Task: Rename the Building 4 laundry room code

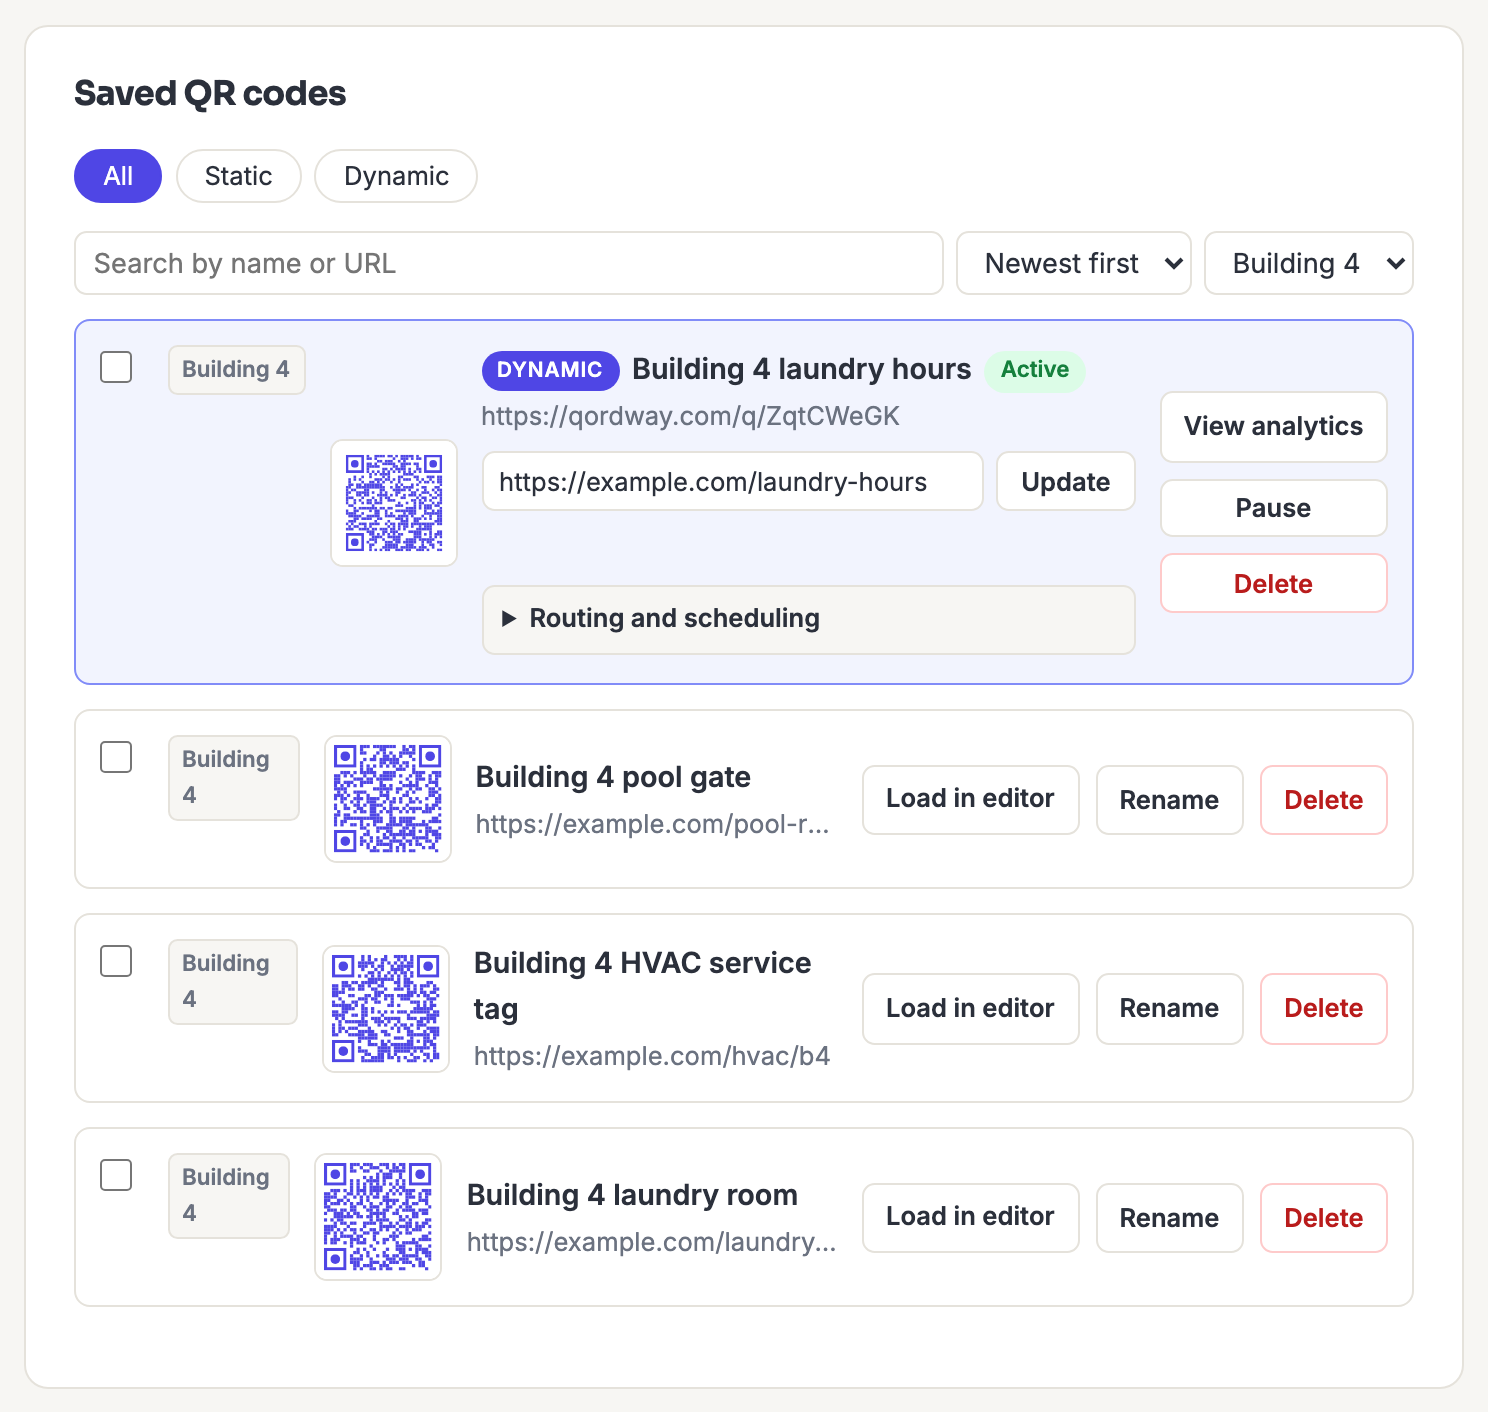Action: [1169, 1217]
